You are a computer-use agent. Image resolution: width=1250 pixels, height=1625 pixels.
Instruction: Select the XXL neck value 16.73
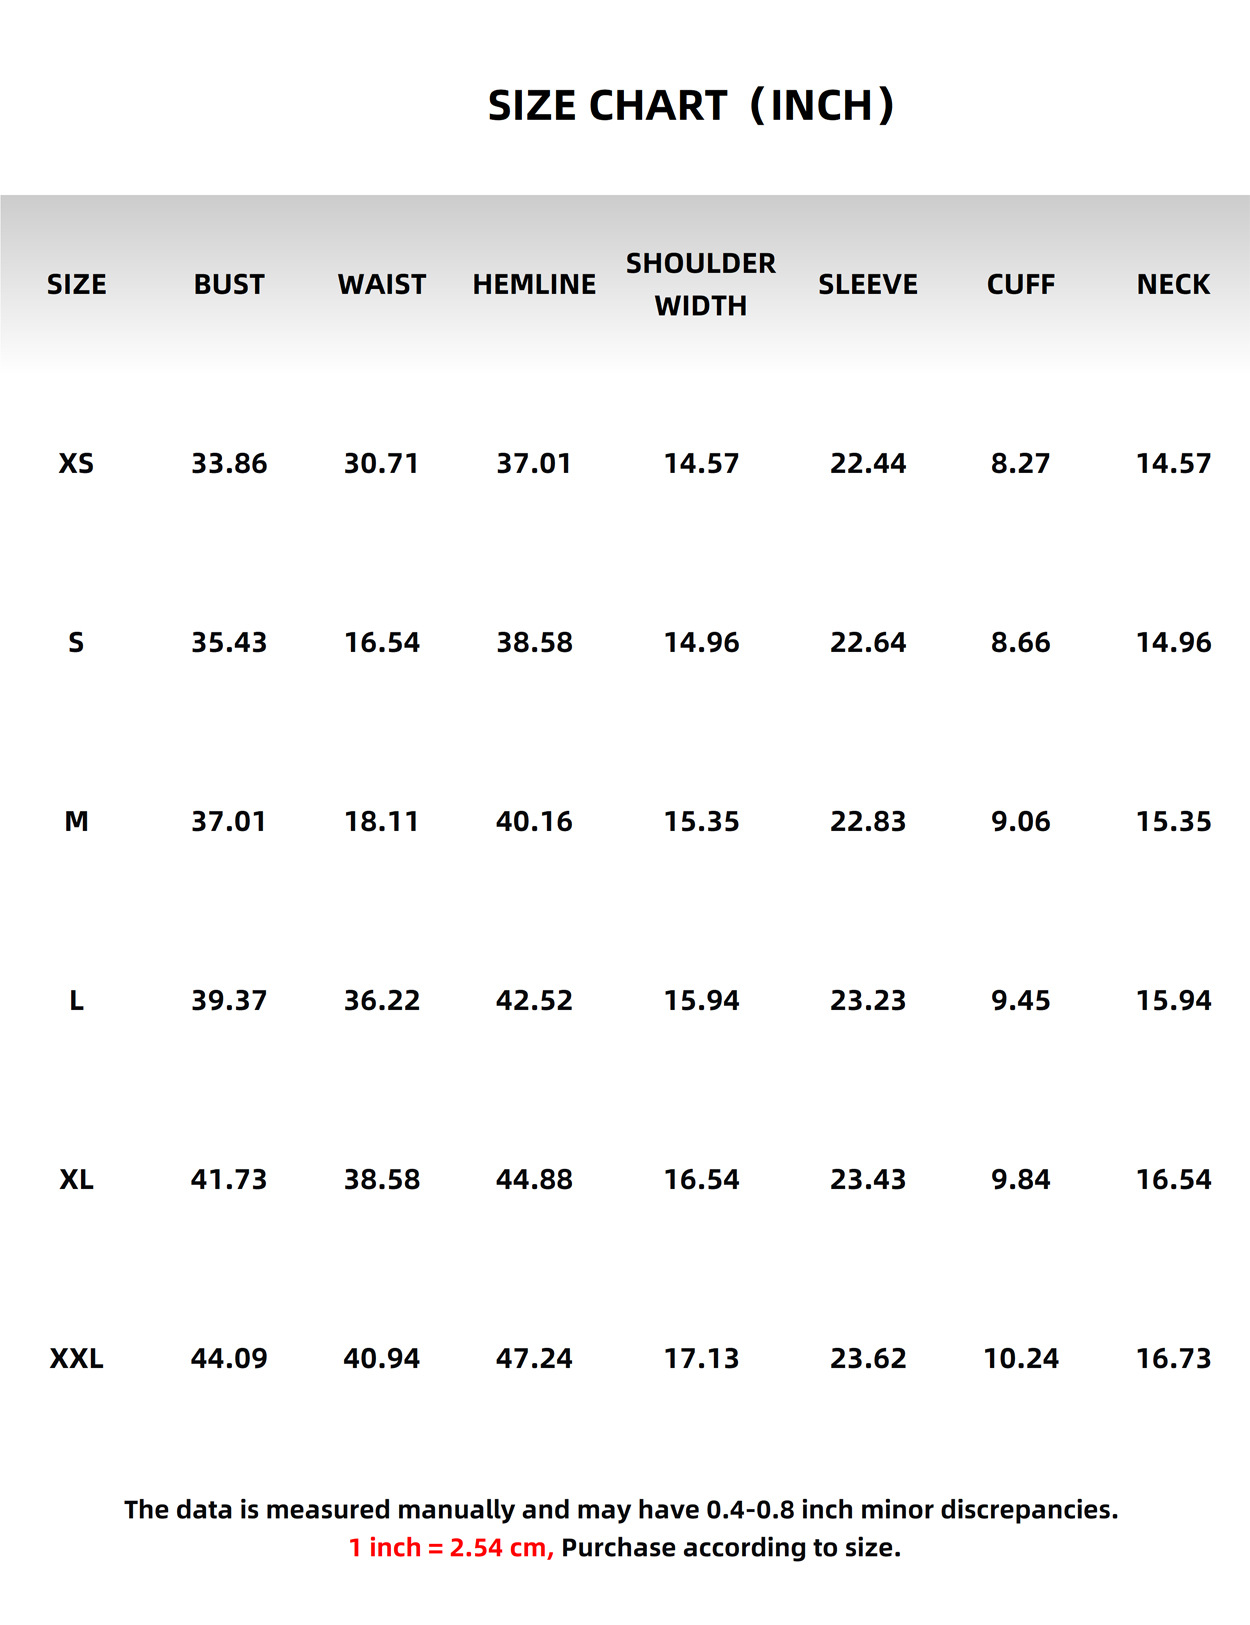[1173, 1359]
